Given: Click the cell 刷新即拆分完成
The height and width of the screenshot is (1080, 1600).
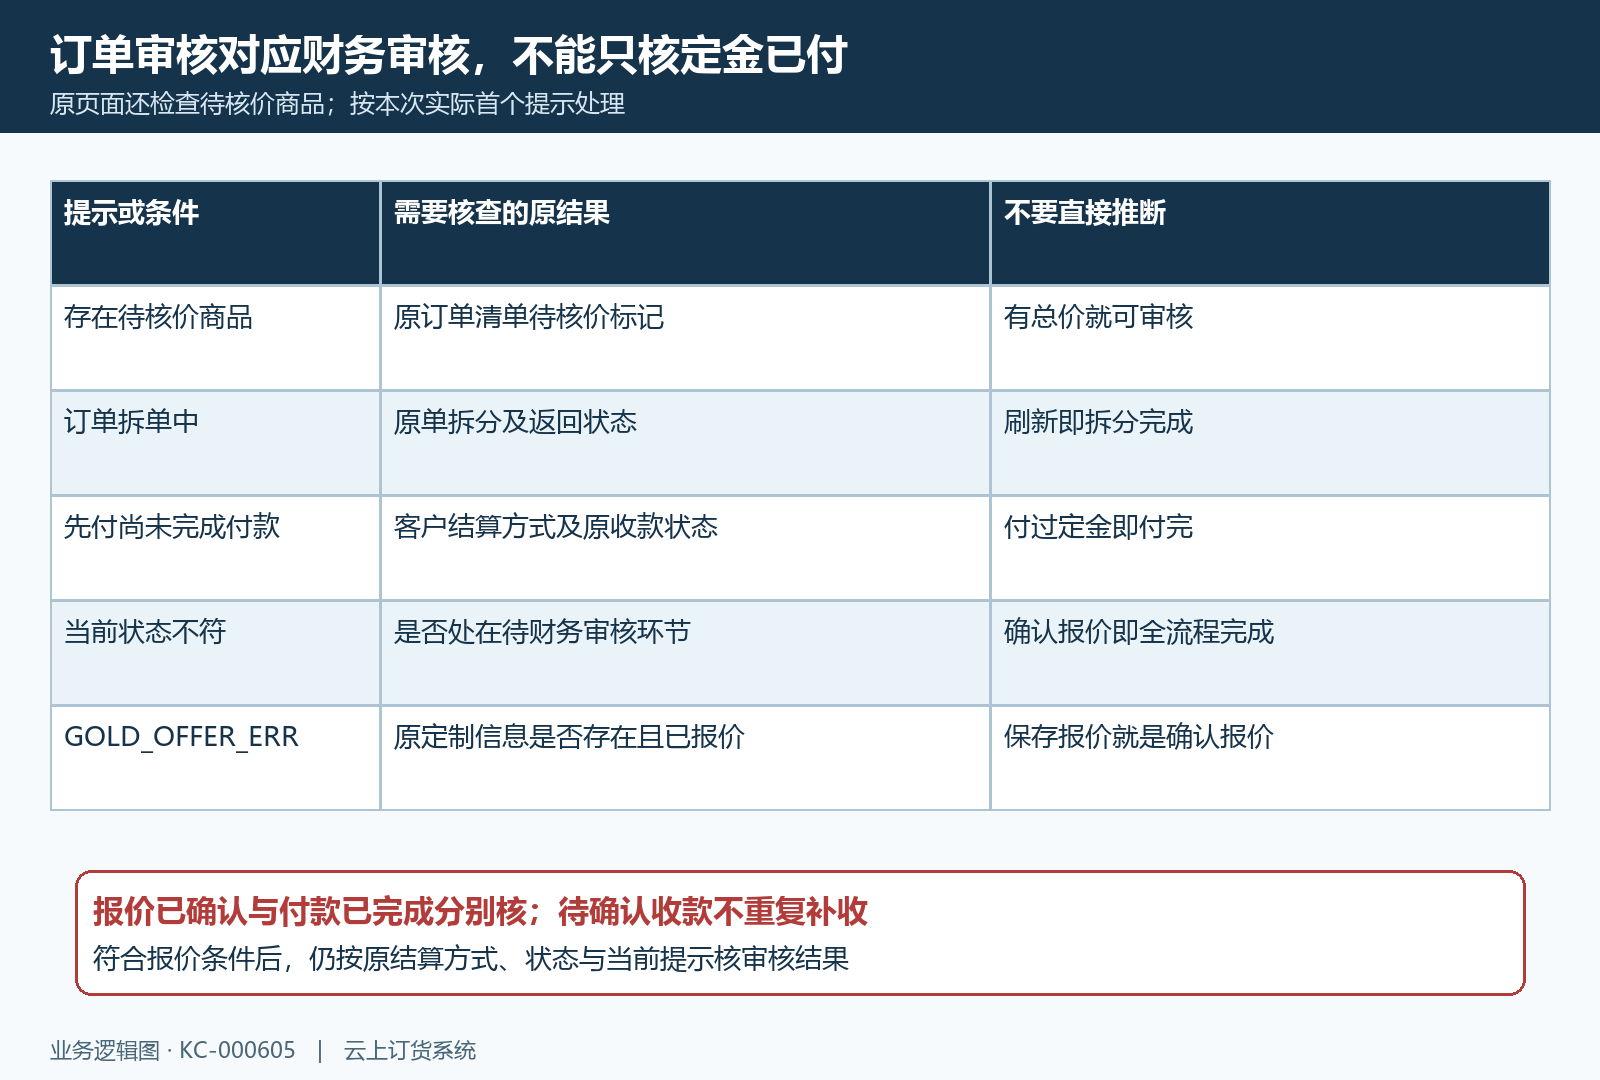Looking at the screenshot, I should pyautogui.click(x=1270, y=443).
